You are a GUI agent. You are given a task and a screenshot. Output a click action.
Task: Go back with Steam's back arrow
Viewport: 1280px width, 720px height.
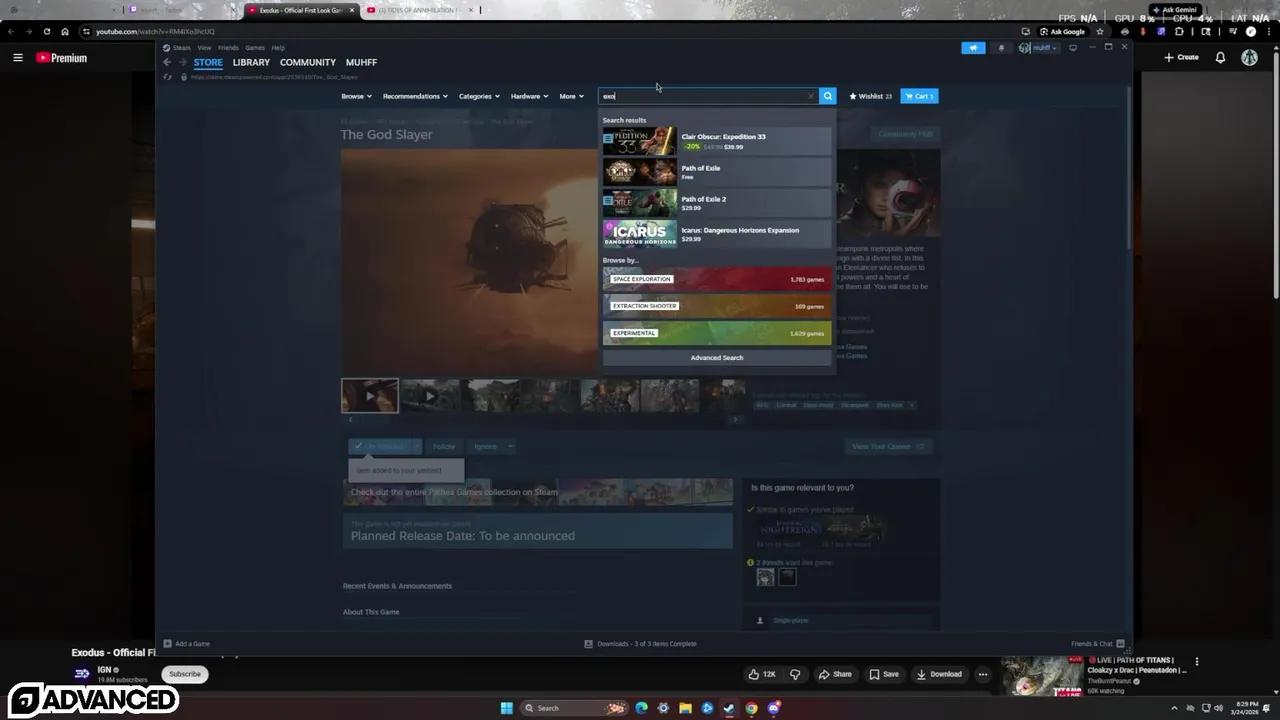pos(167,62)
